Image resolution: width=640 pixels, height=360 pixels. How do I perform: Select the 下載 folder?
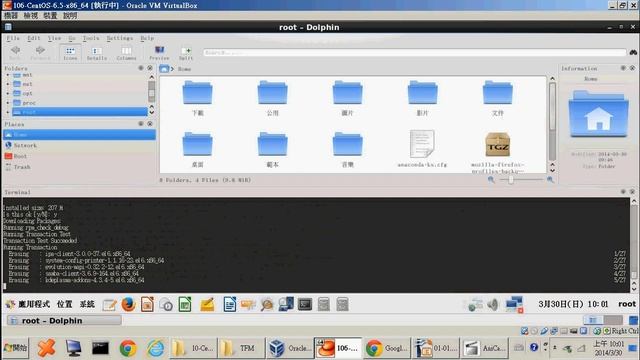(x=198, y=98)
